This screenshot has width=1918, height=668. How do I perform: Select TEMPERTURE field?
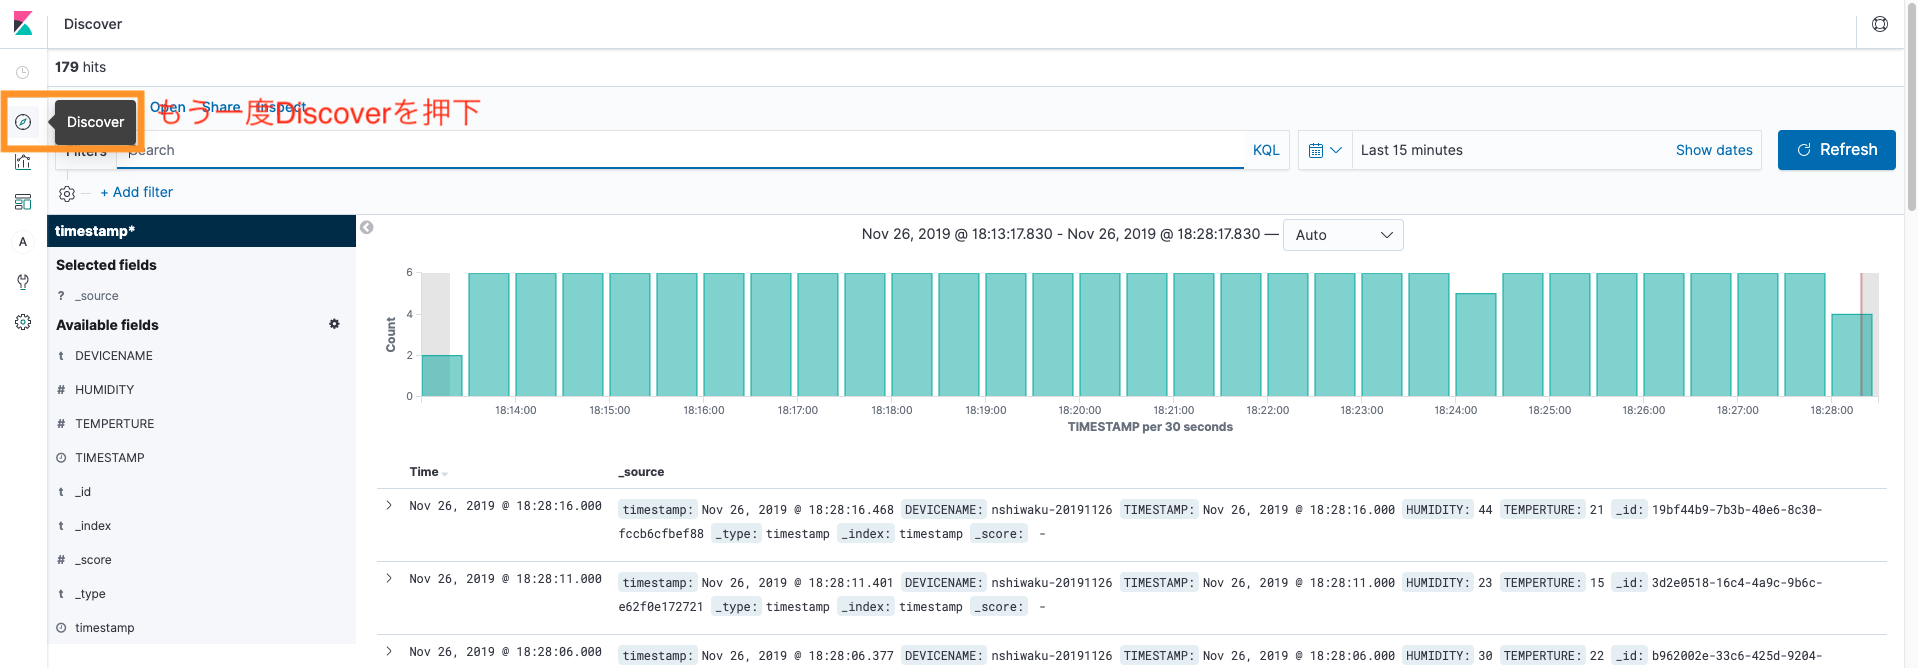(114, 424)
